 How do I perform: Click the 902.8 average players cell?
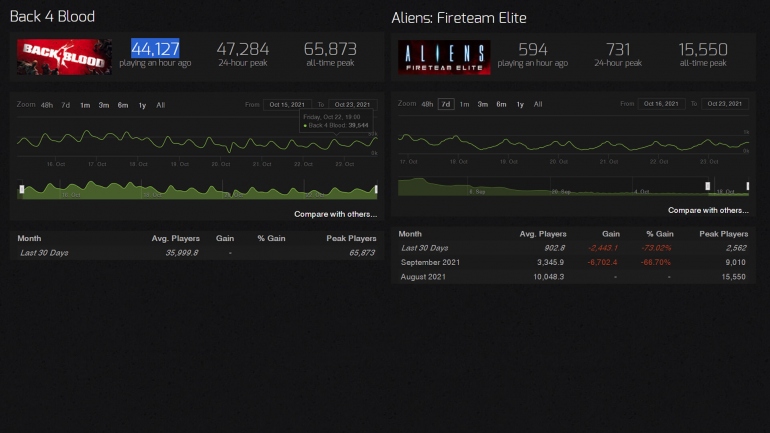pyautogui.click(x=554, y=248)
